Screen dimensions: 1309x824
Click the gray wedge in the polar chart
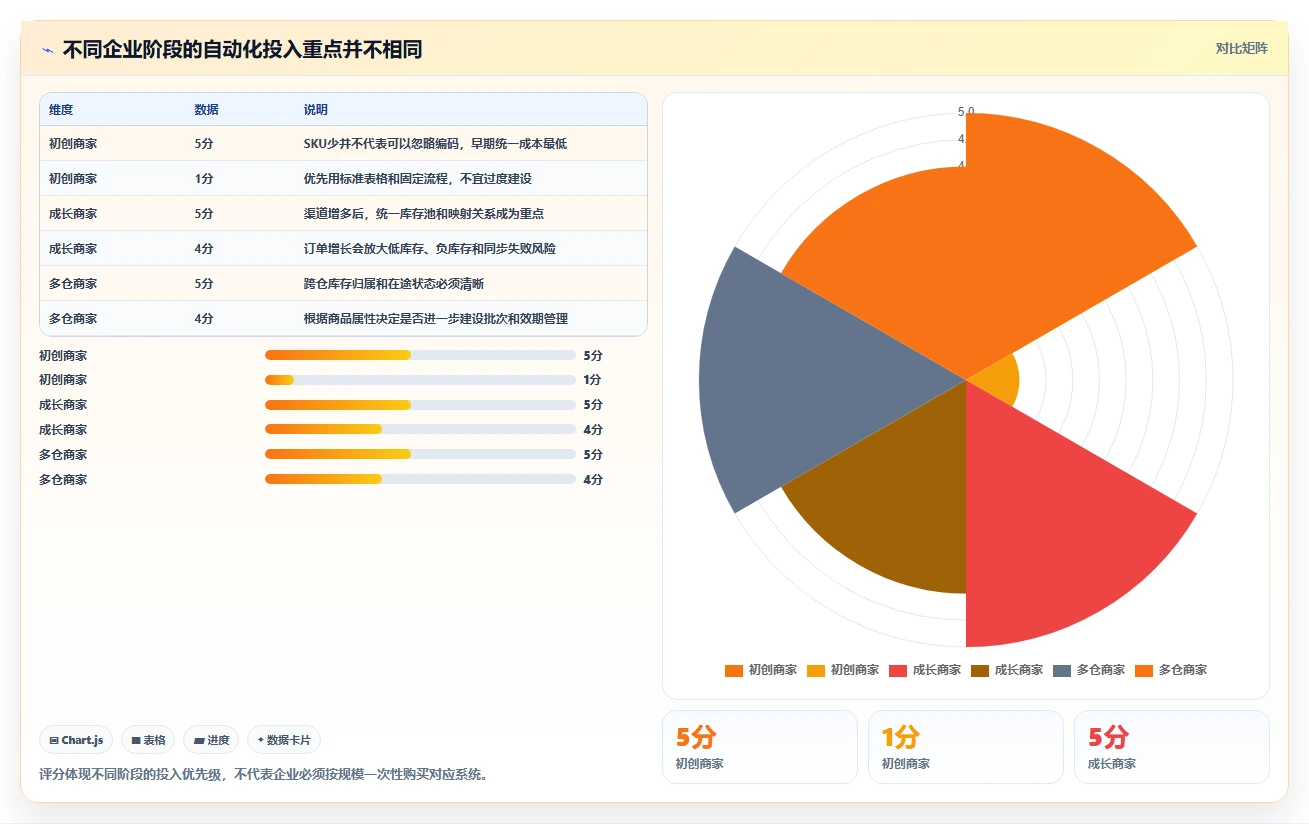coord(800,380)
